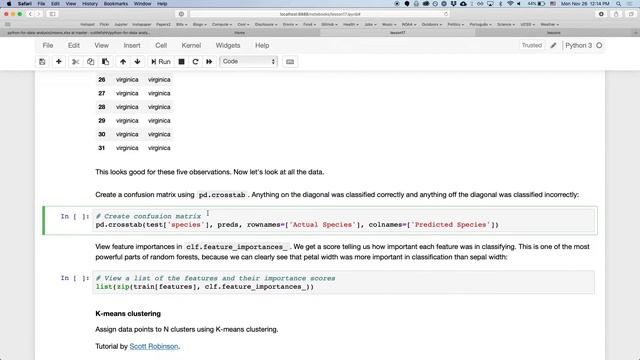Click the Wi-Fi status icon

click(510, 4)
